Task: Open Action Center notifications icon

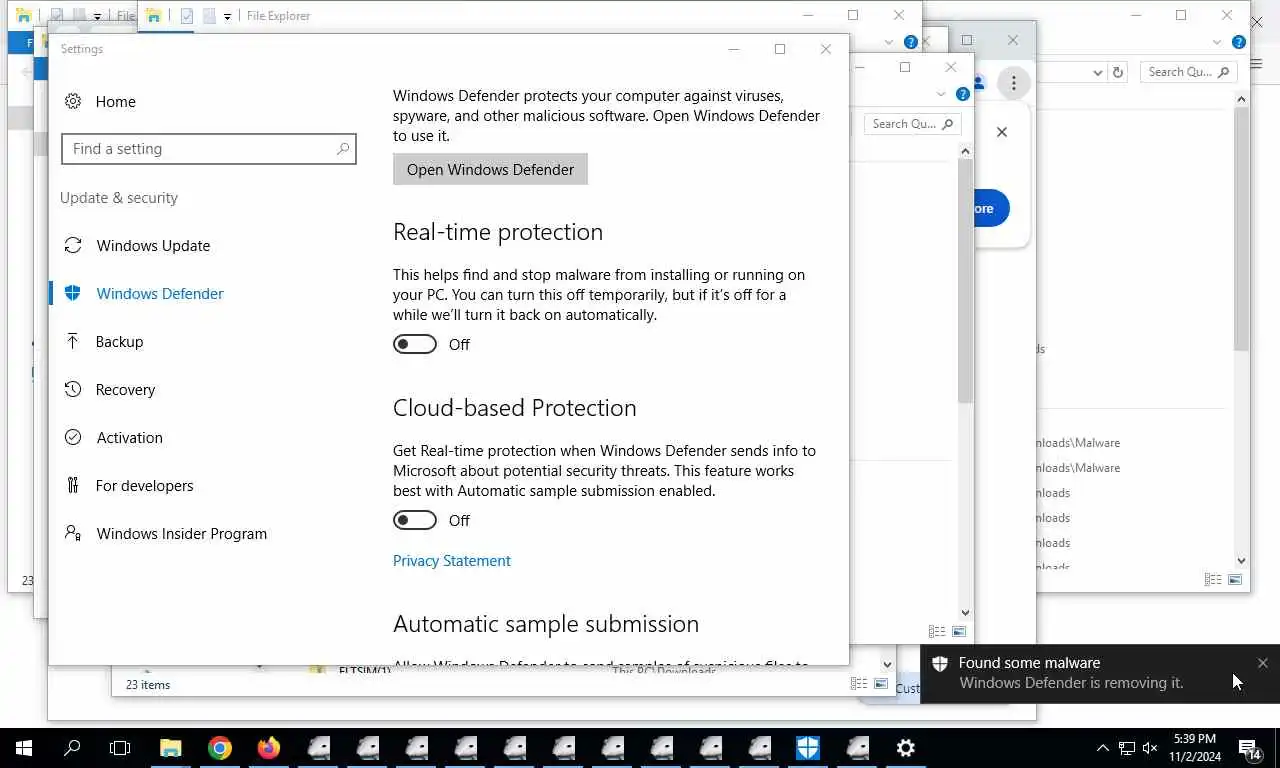Action: point(1249,748)
